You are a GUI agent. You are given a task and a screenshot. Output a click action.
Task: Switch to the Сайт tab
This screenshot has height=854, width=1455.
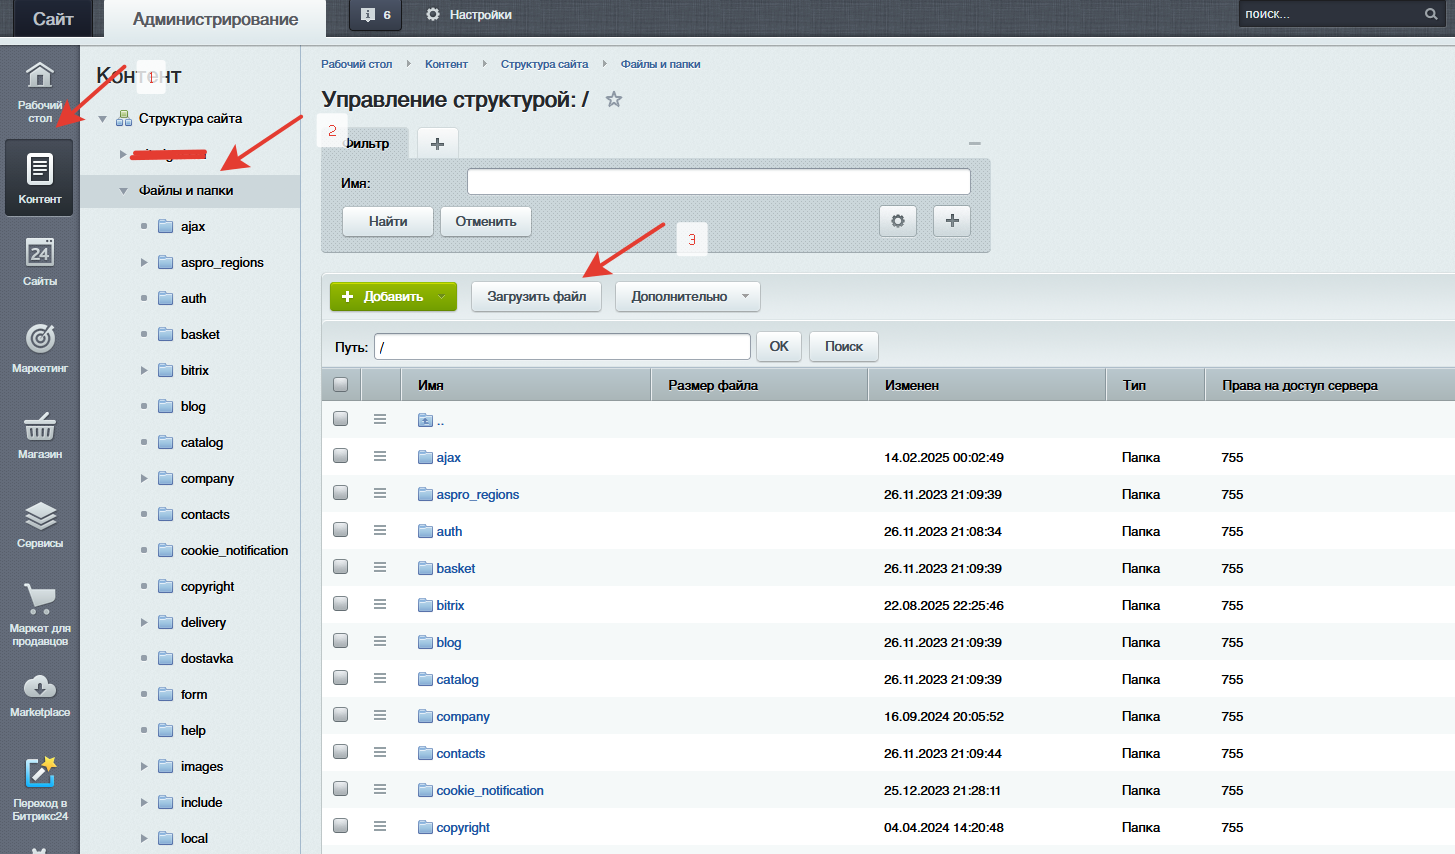click(x=53, y=19)
